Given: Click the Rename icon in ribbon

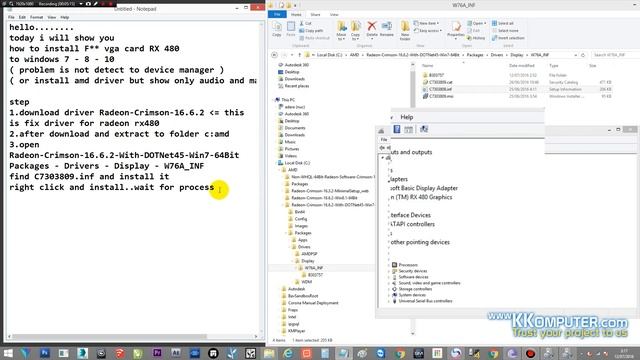Looking at the screenshot, I should (387, 29).
